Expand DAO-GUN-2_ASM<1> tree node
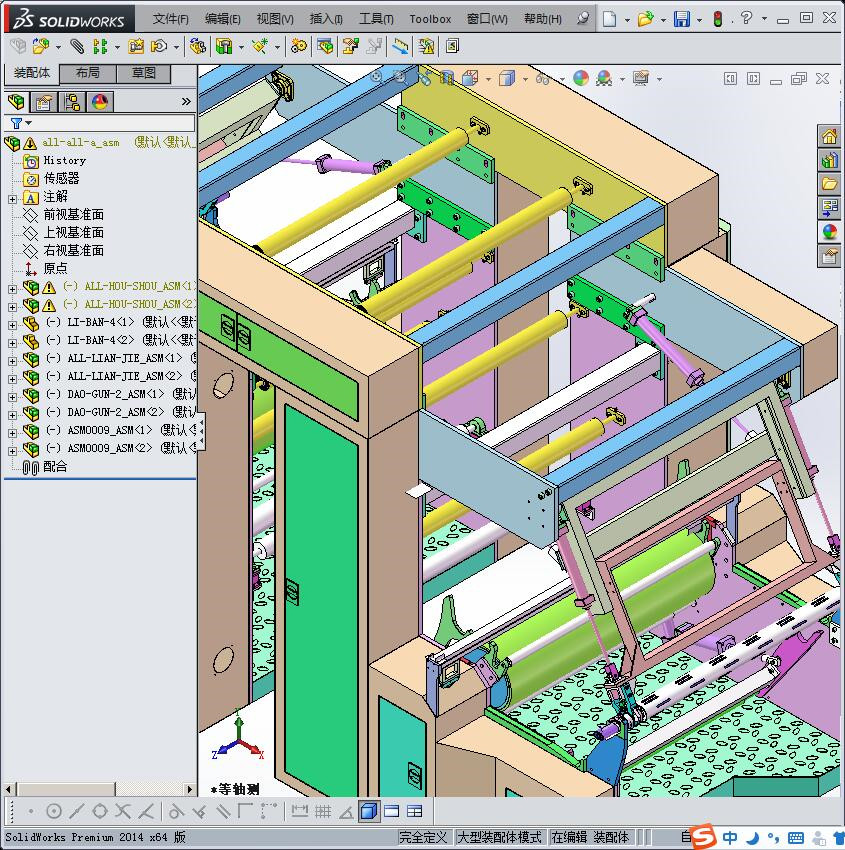845x850 pixels. click(12, 397)
